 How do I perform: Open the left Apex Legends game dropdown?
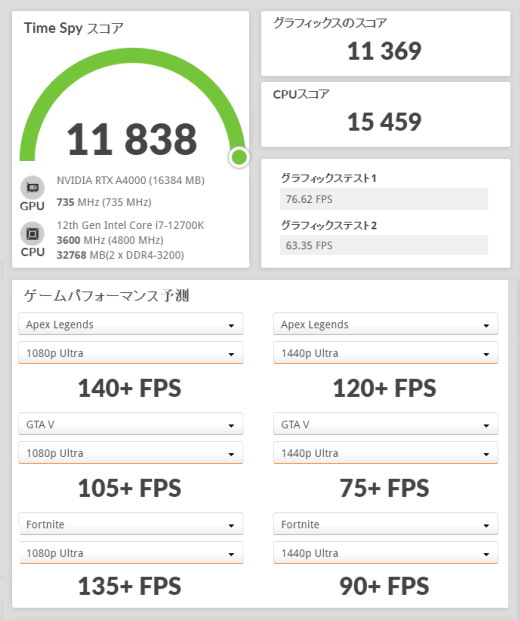(x=130, y=324)
